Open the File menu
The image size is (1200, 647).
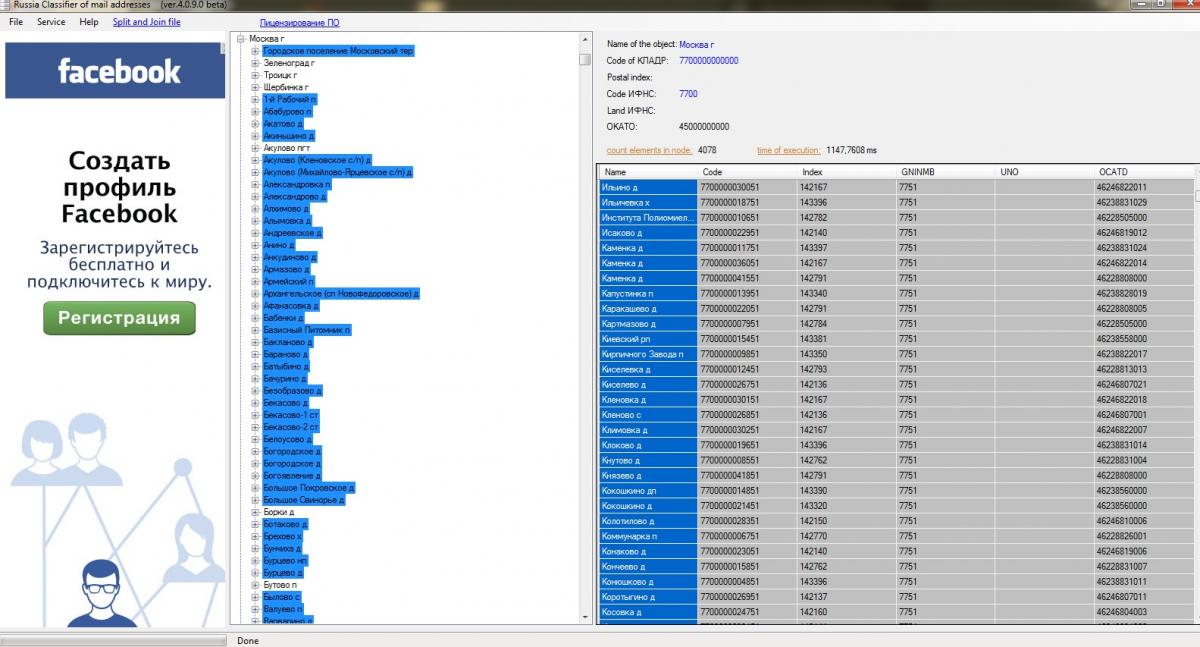click(x=16, y=22)
